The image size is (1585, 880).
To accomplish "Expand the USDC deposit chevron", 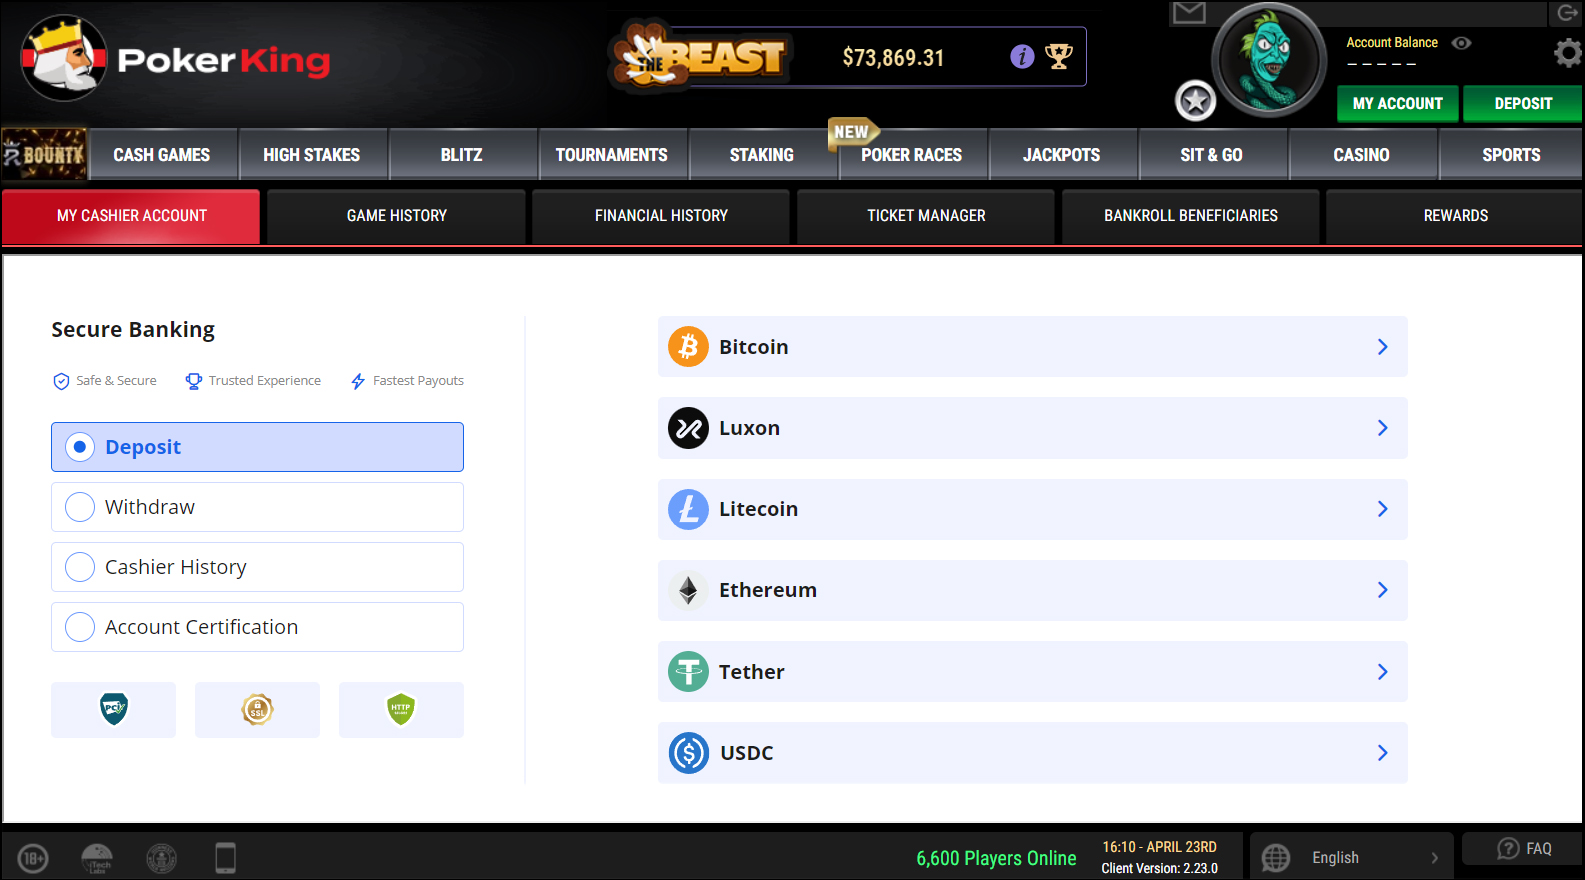I will [1382, 753].
